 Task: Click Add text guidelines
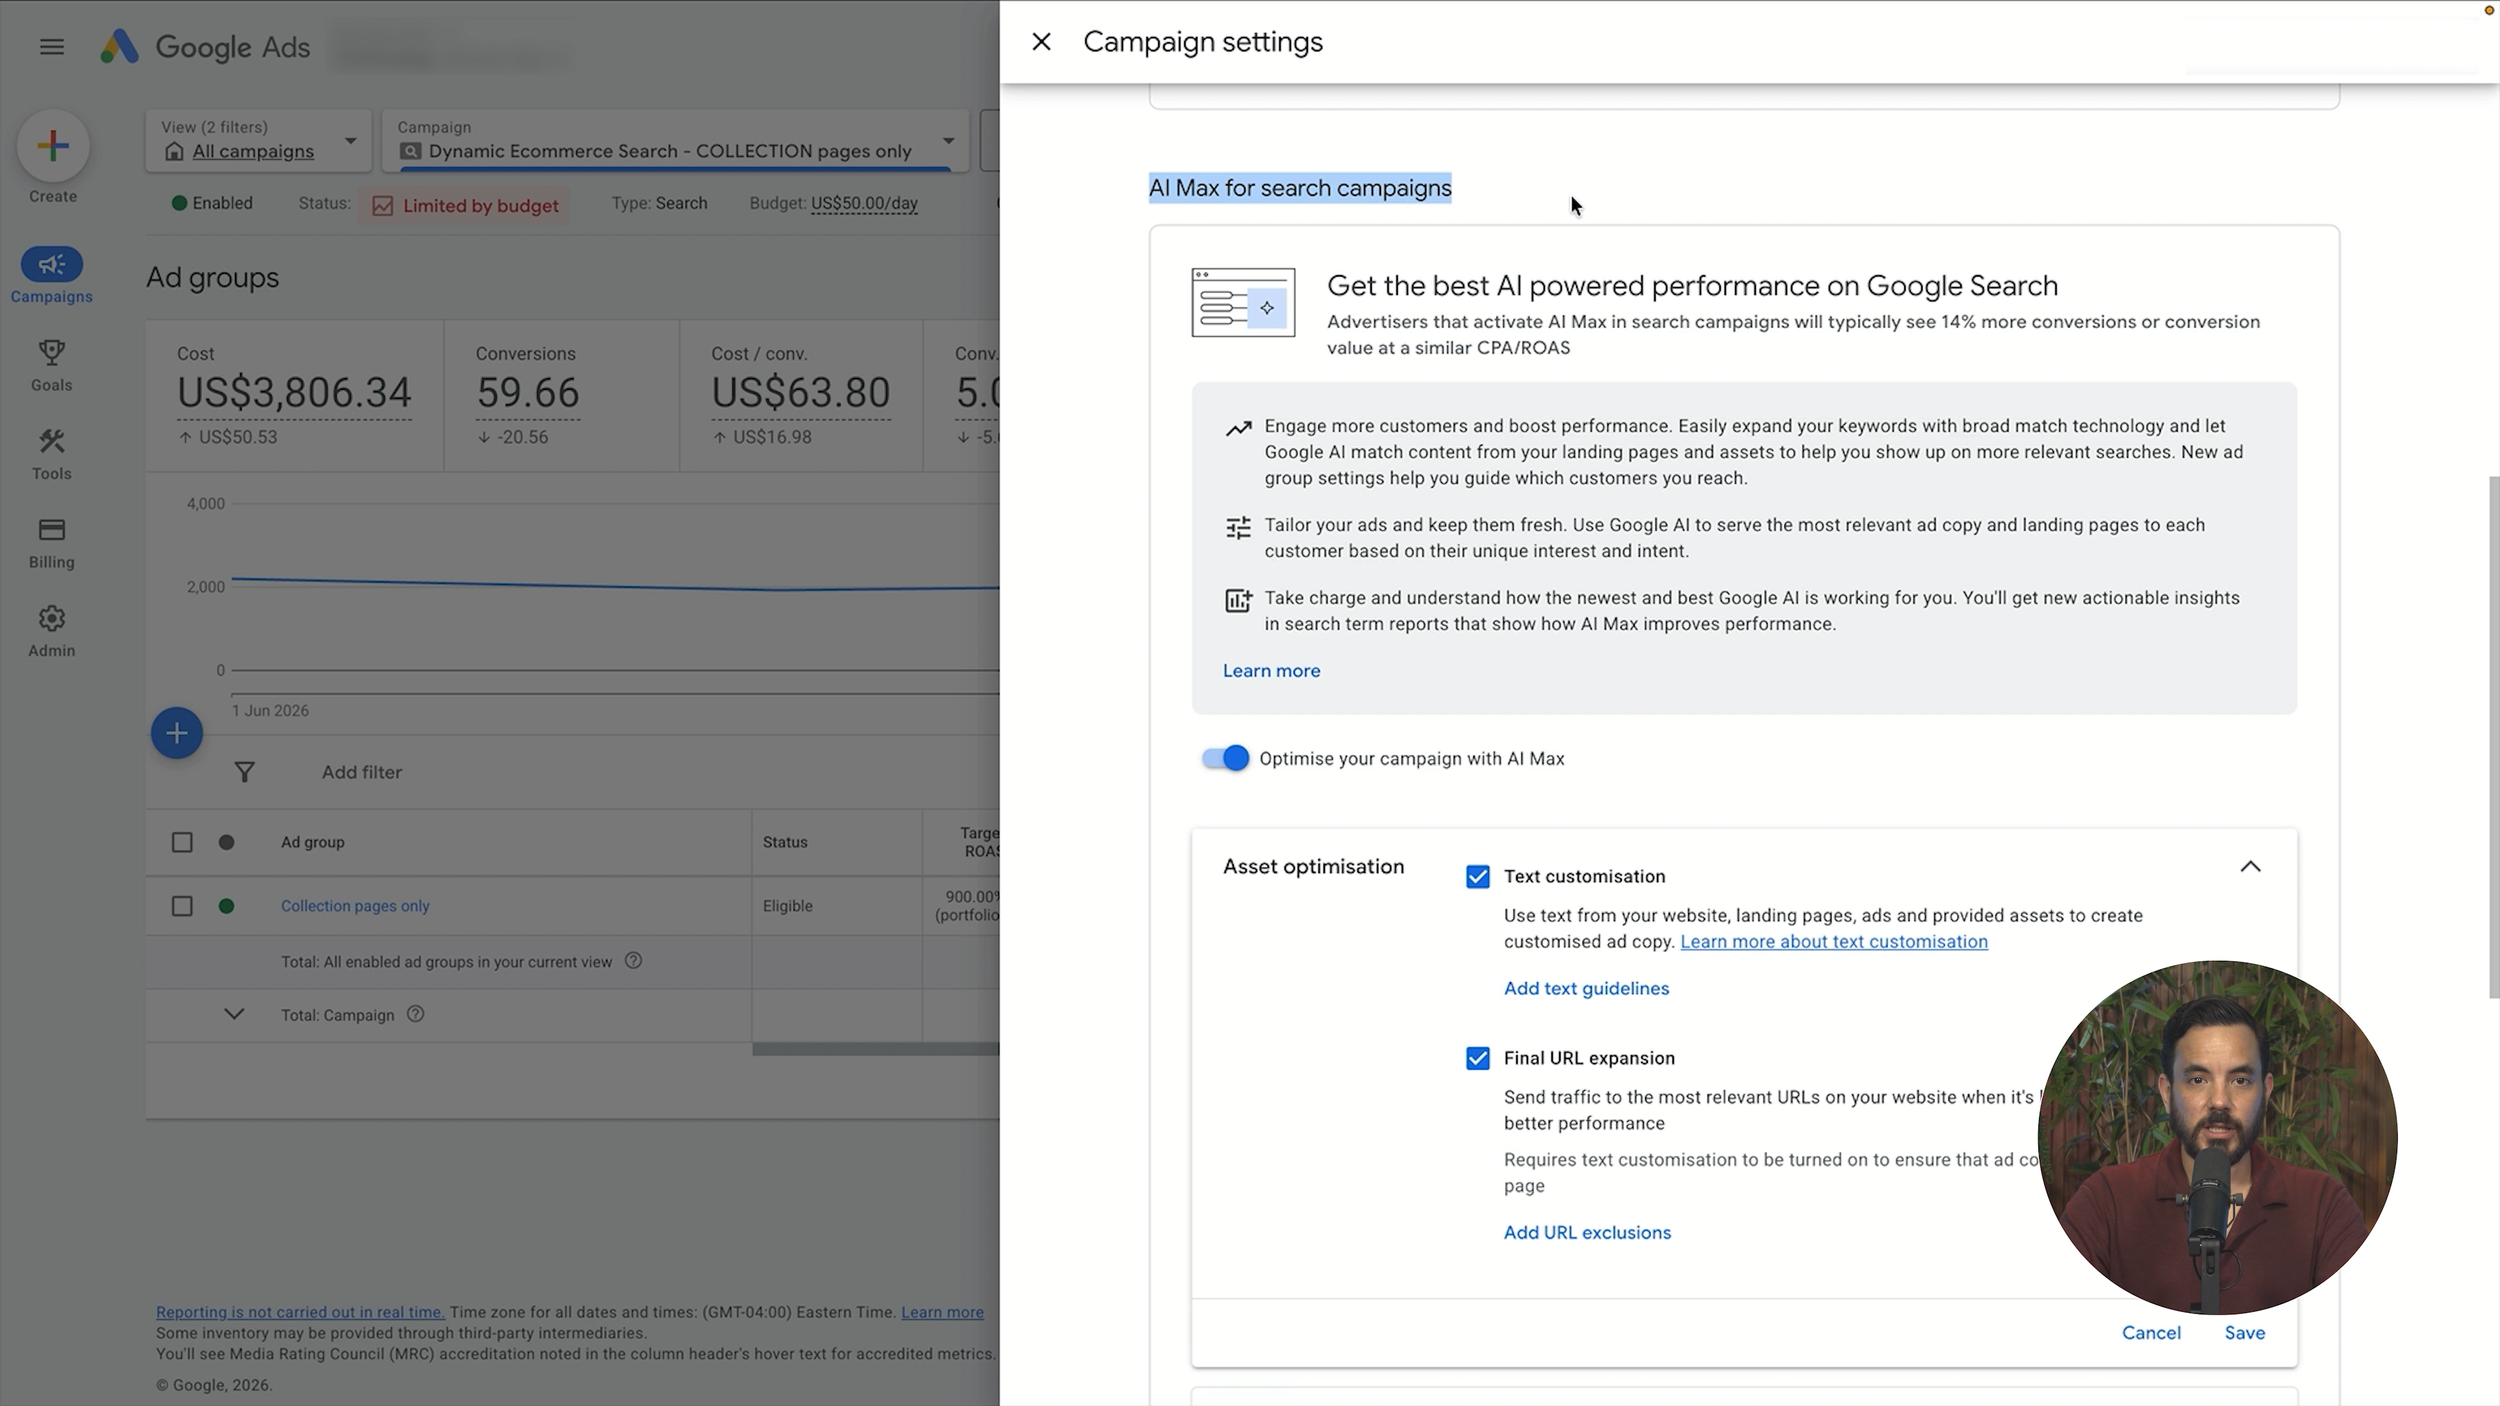pyautogui.click(x=1586, y=989)
